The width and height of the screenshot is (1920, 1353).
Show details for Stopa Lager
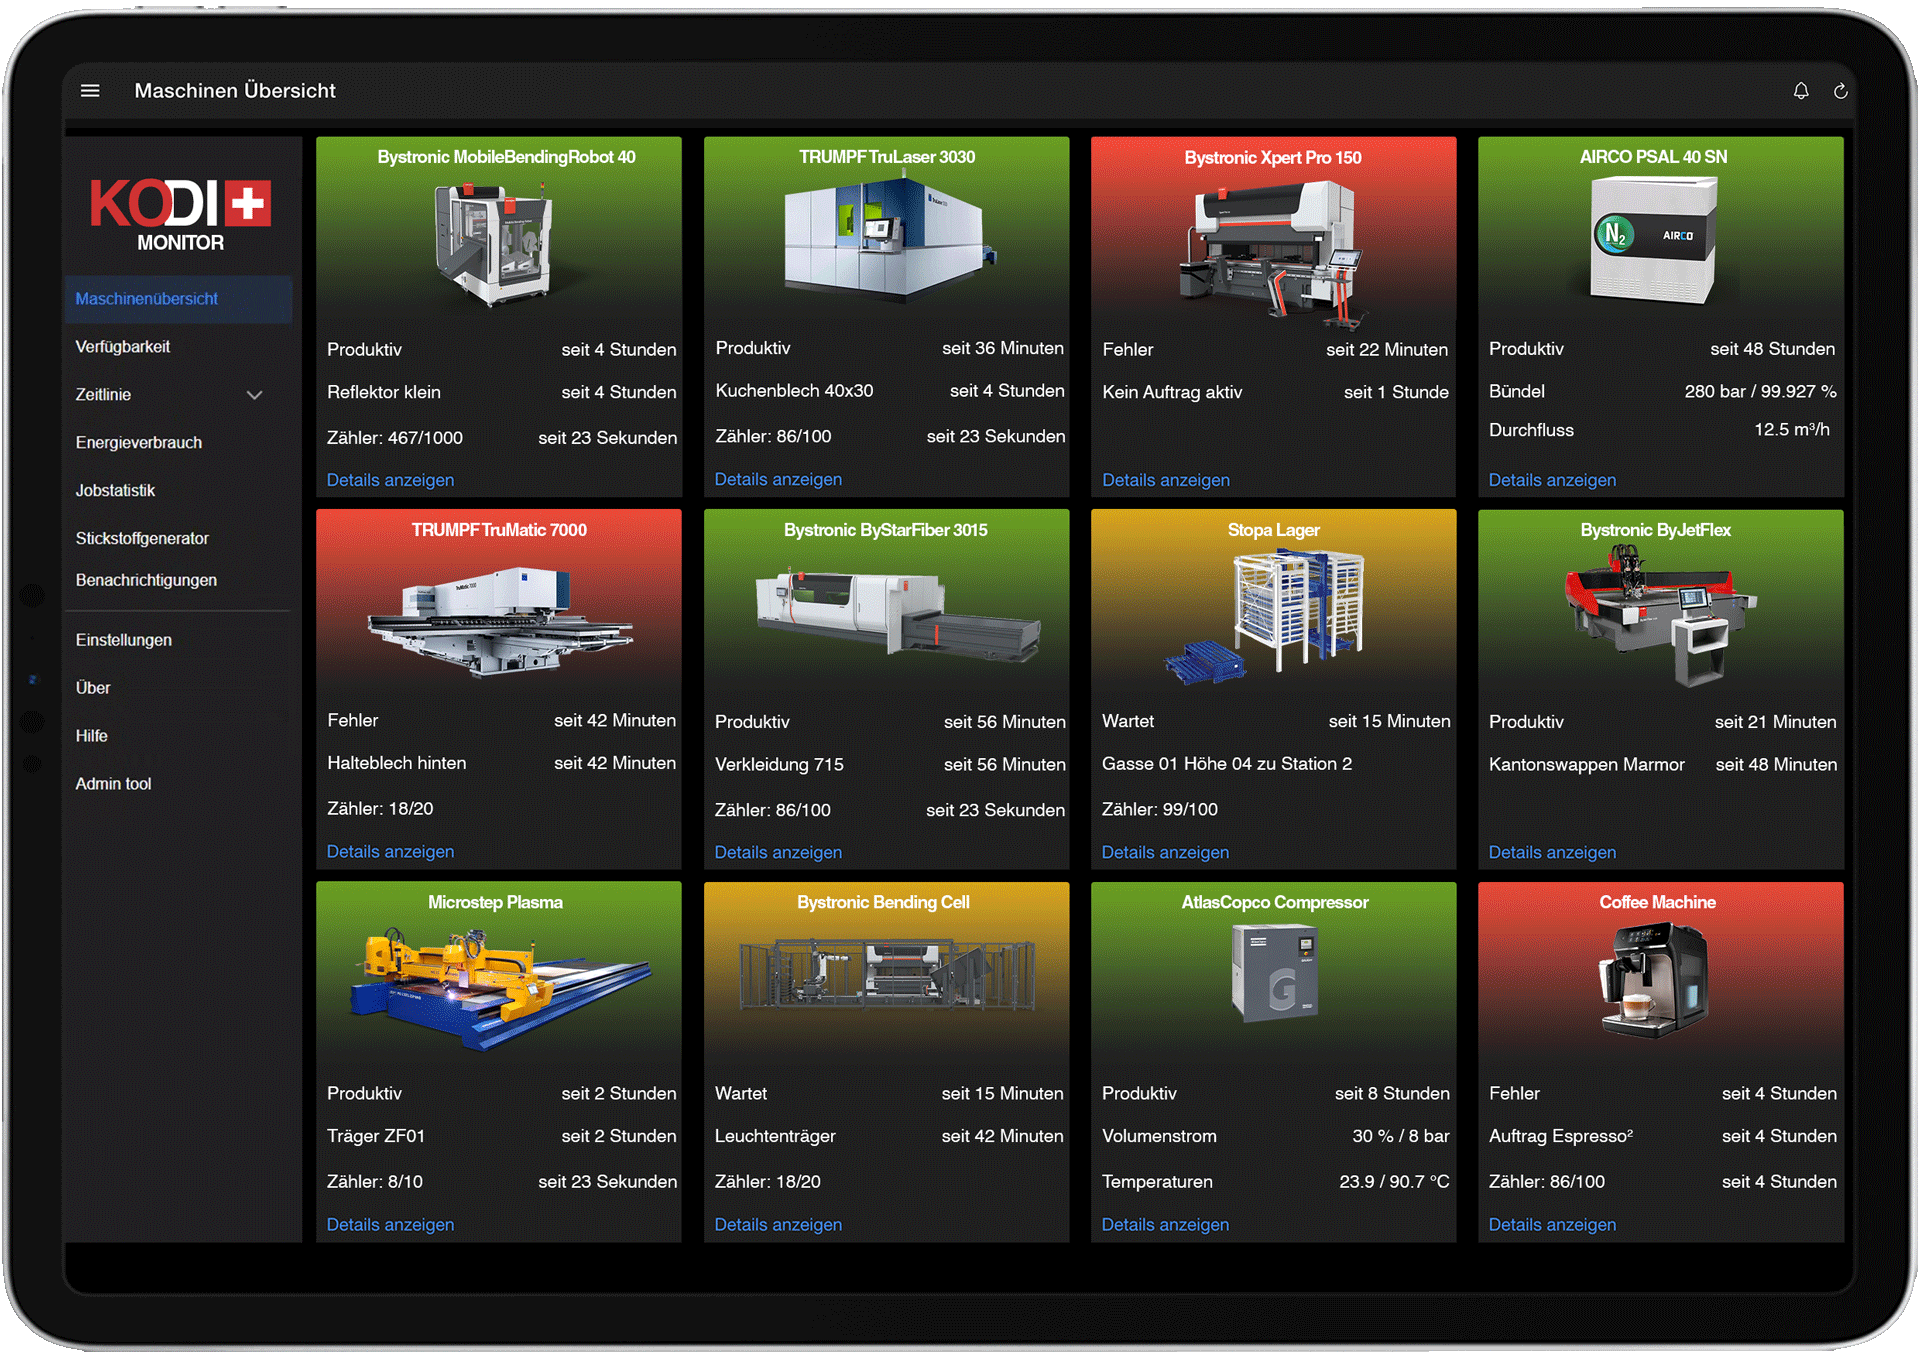[1165, 853]
